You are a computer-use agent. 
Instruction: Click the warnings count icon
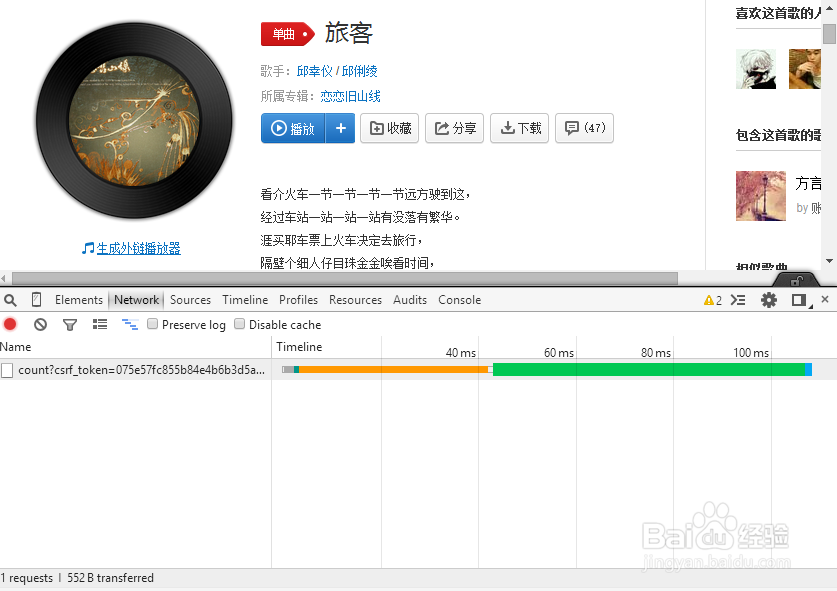click(713, 300)
